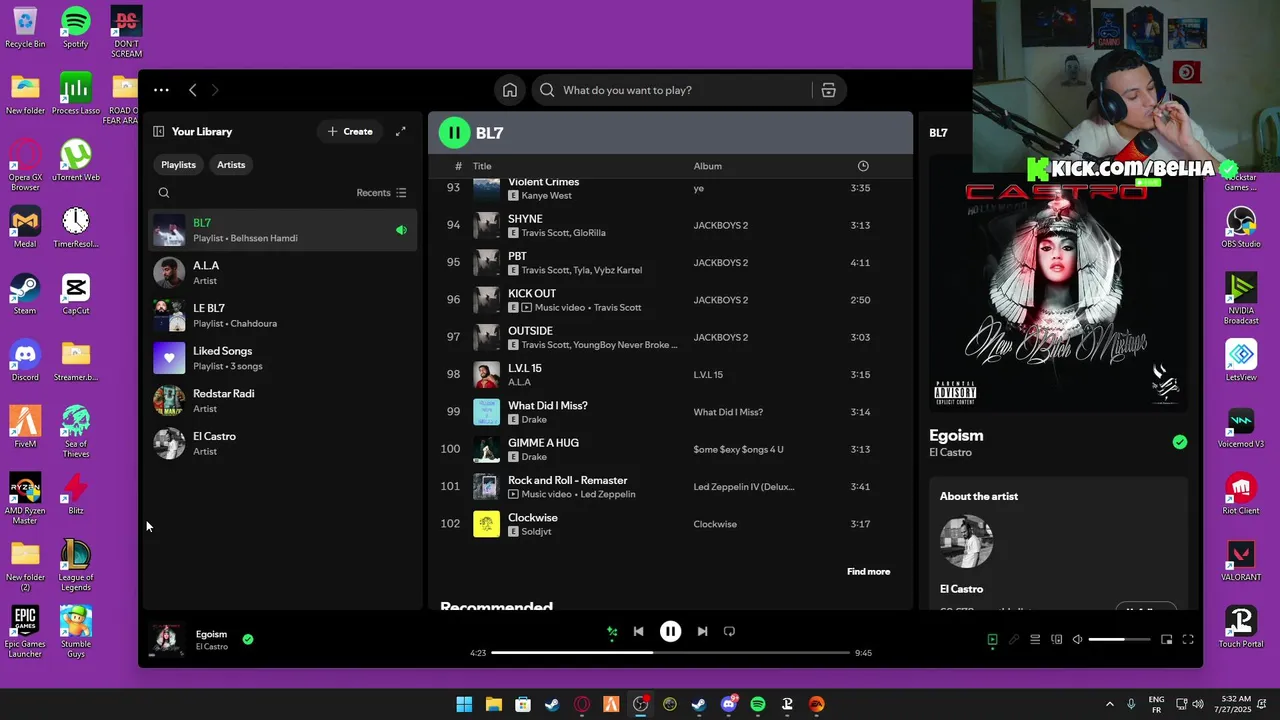1280x720 pixels.
Task: Open A.L.A artist in library
Action: click(x=283, y=273)
